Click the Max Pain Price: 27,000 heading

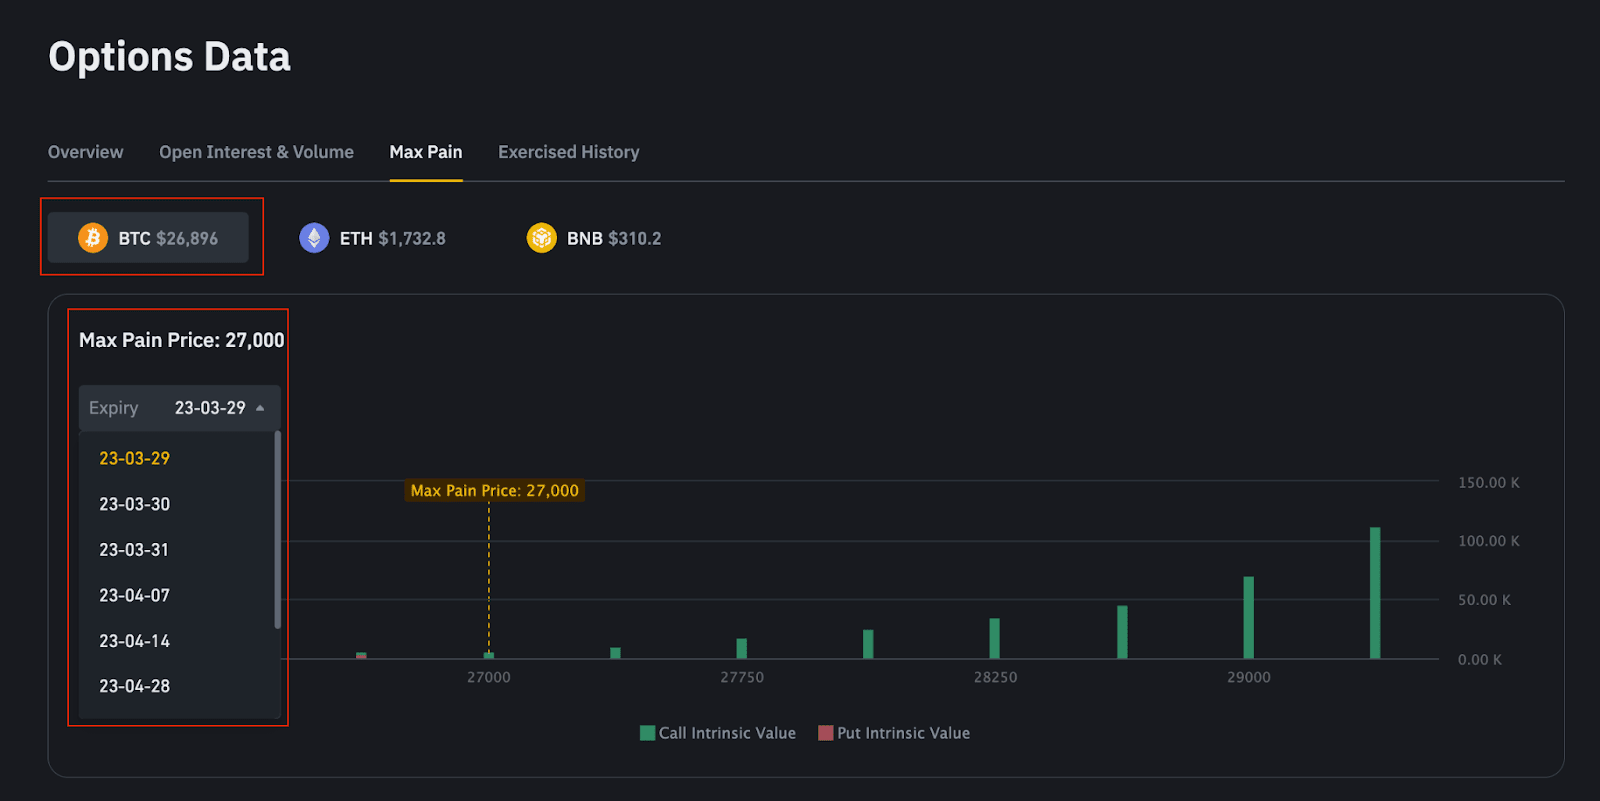coord(181,340)
